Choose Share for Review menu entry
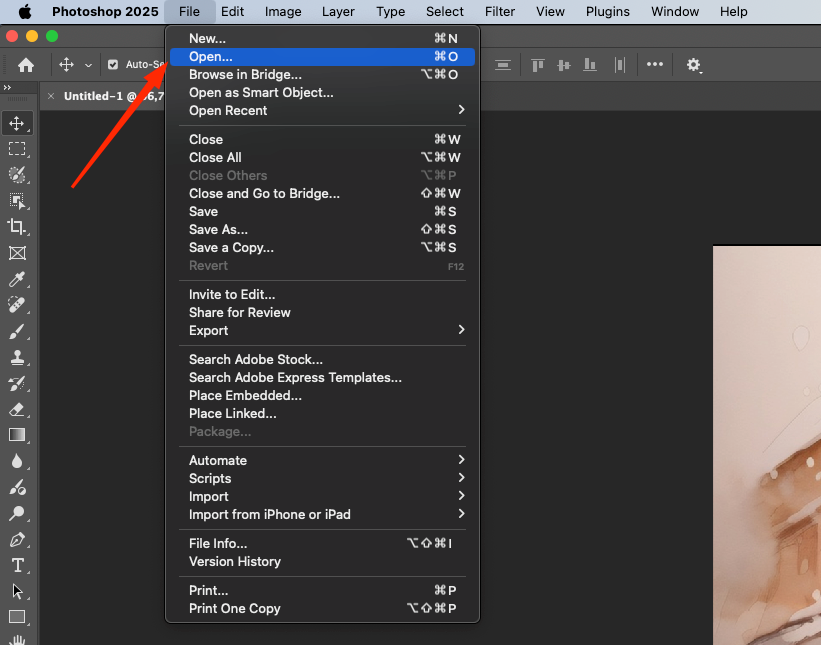821x645 pixels. point(322,313)
